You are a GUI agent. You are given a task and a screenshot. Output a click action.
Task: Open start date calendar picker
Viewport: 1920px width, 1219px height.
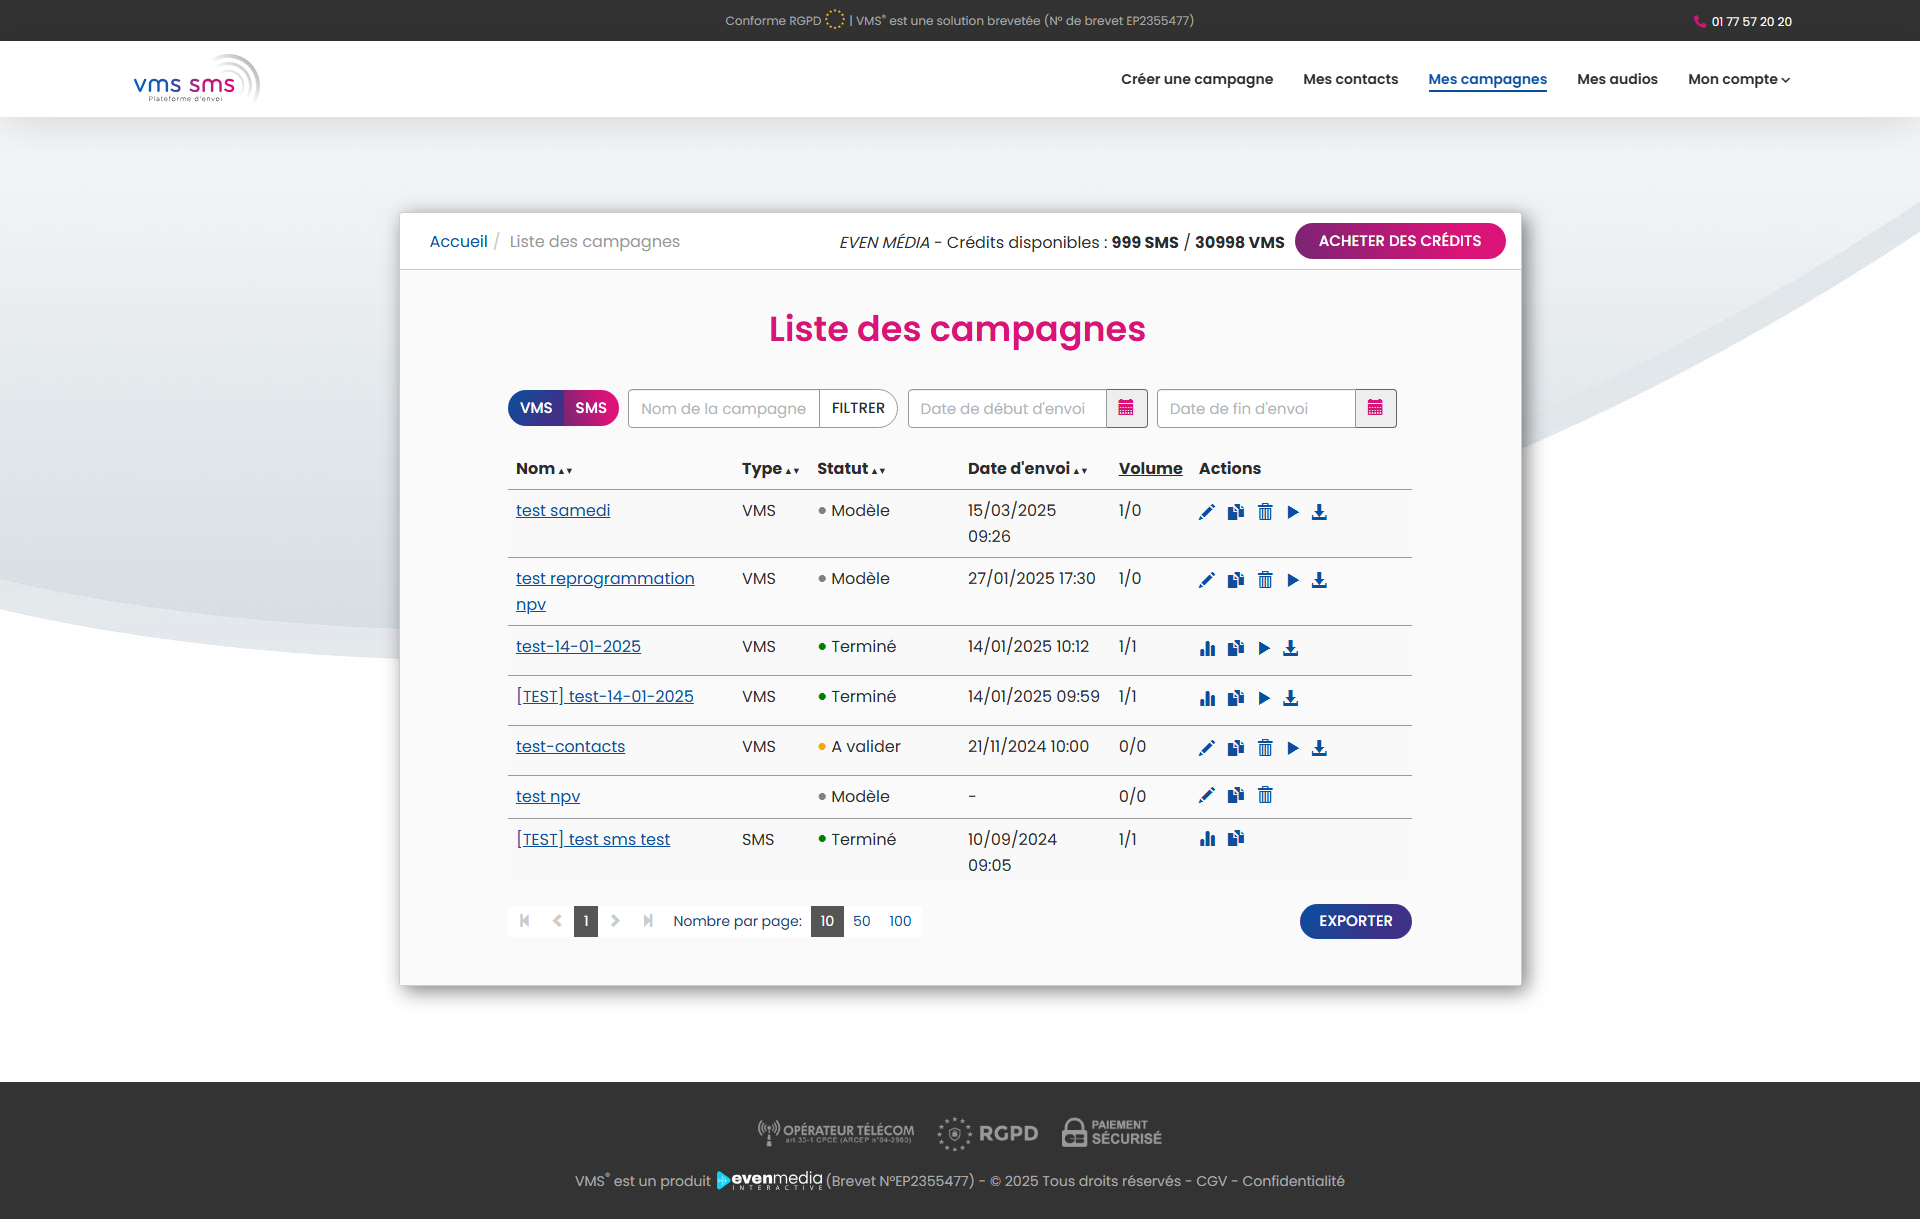tap(1126, 408)
